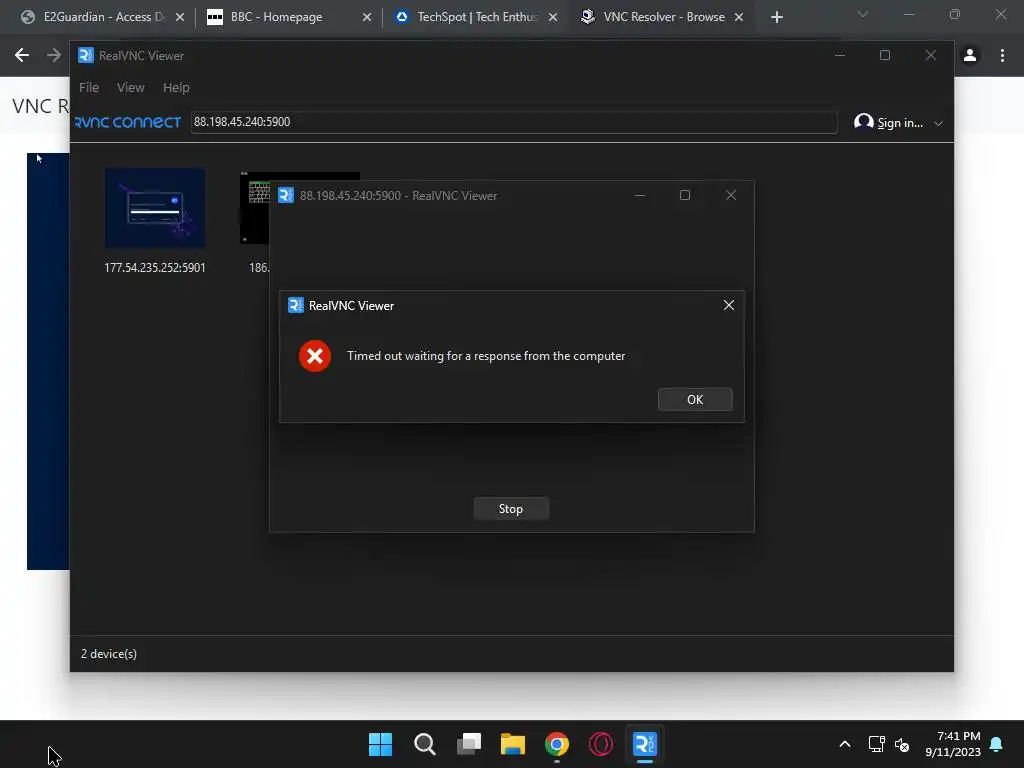Image resolution: width=1024 pixels, height=768 pixels.
Task: Stop the connection attempt
Action: (x=511, y=509)
